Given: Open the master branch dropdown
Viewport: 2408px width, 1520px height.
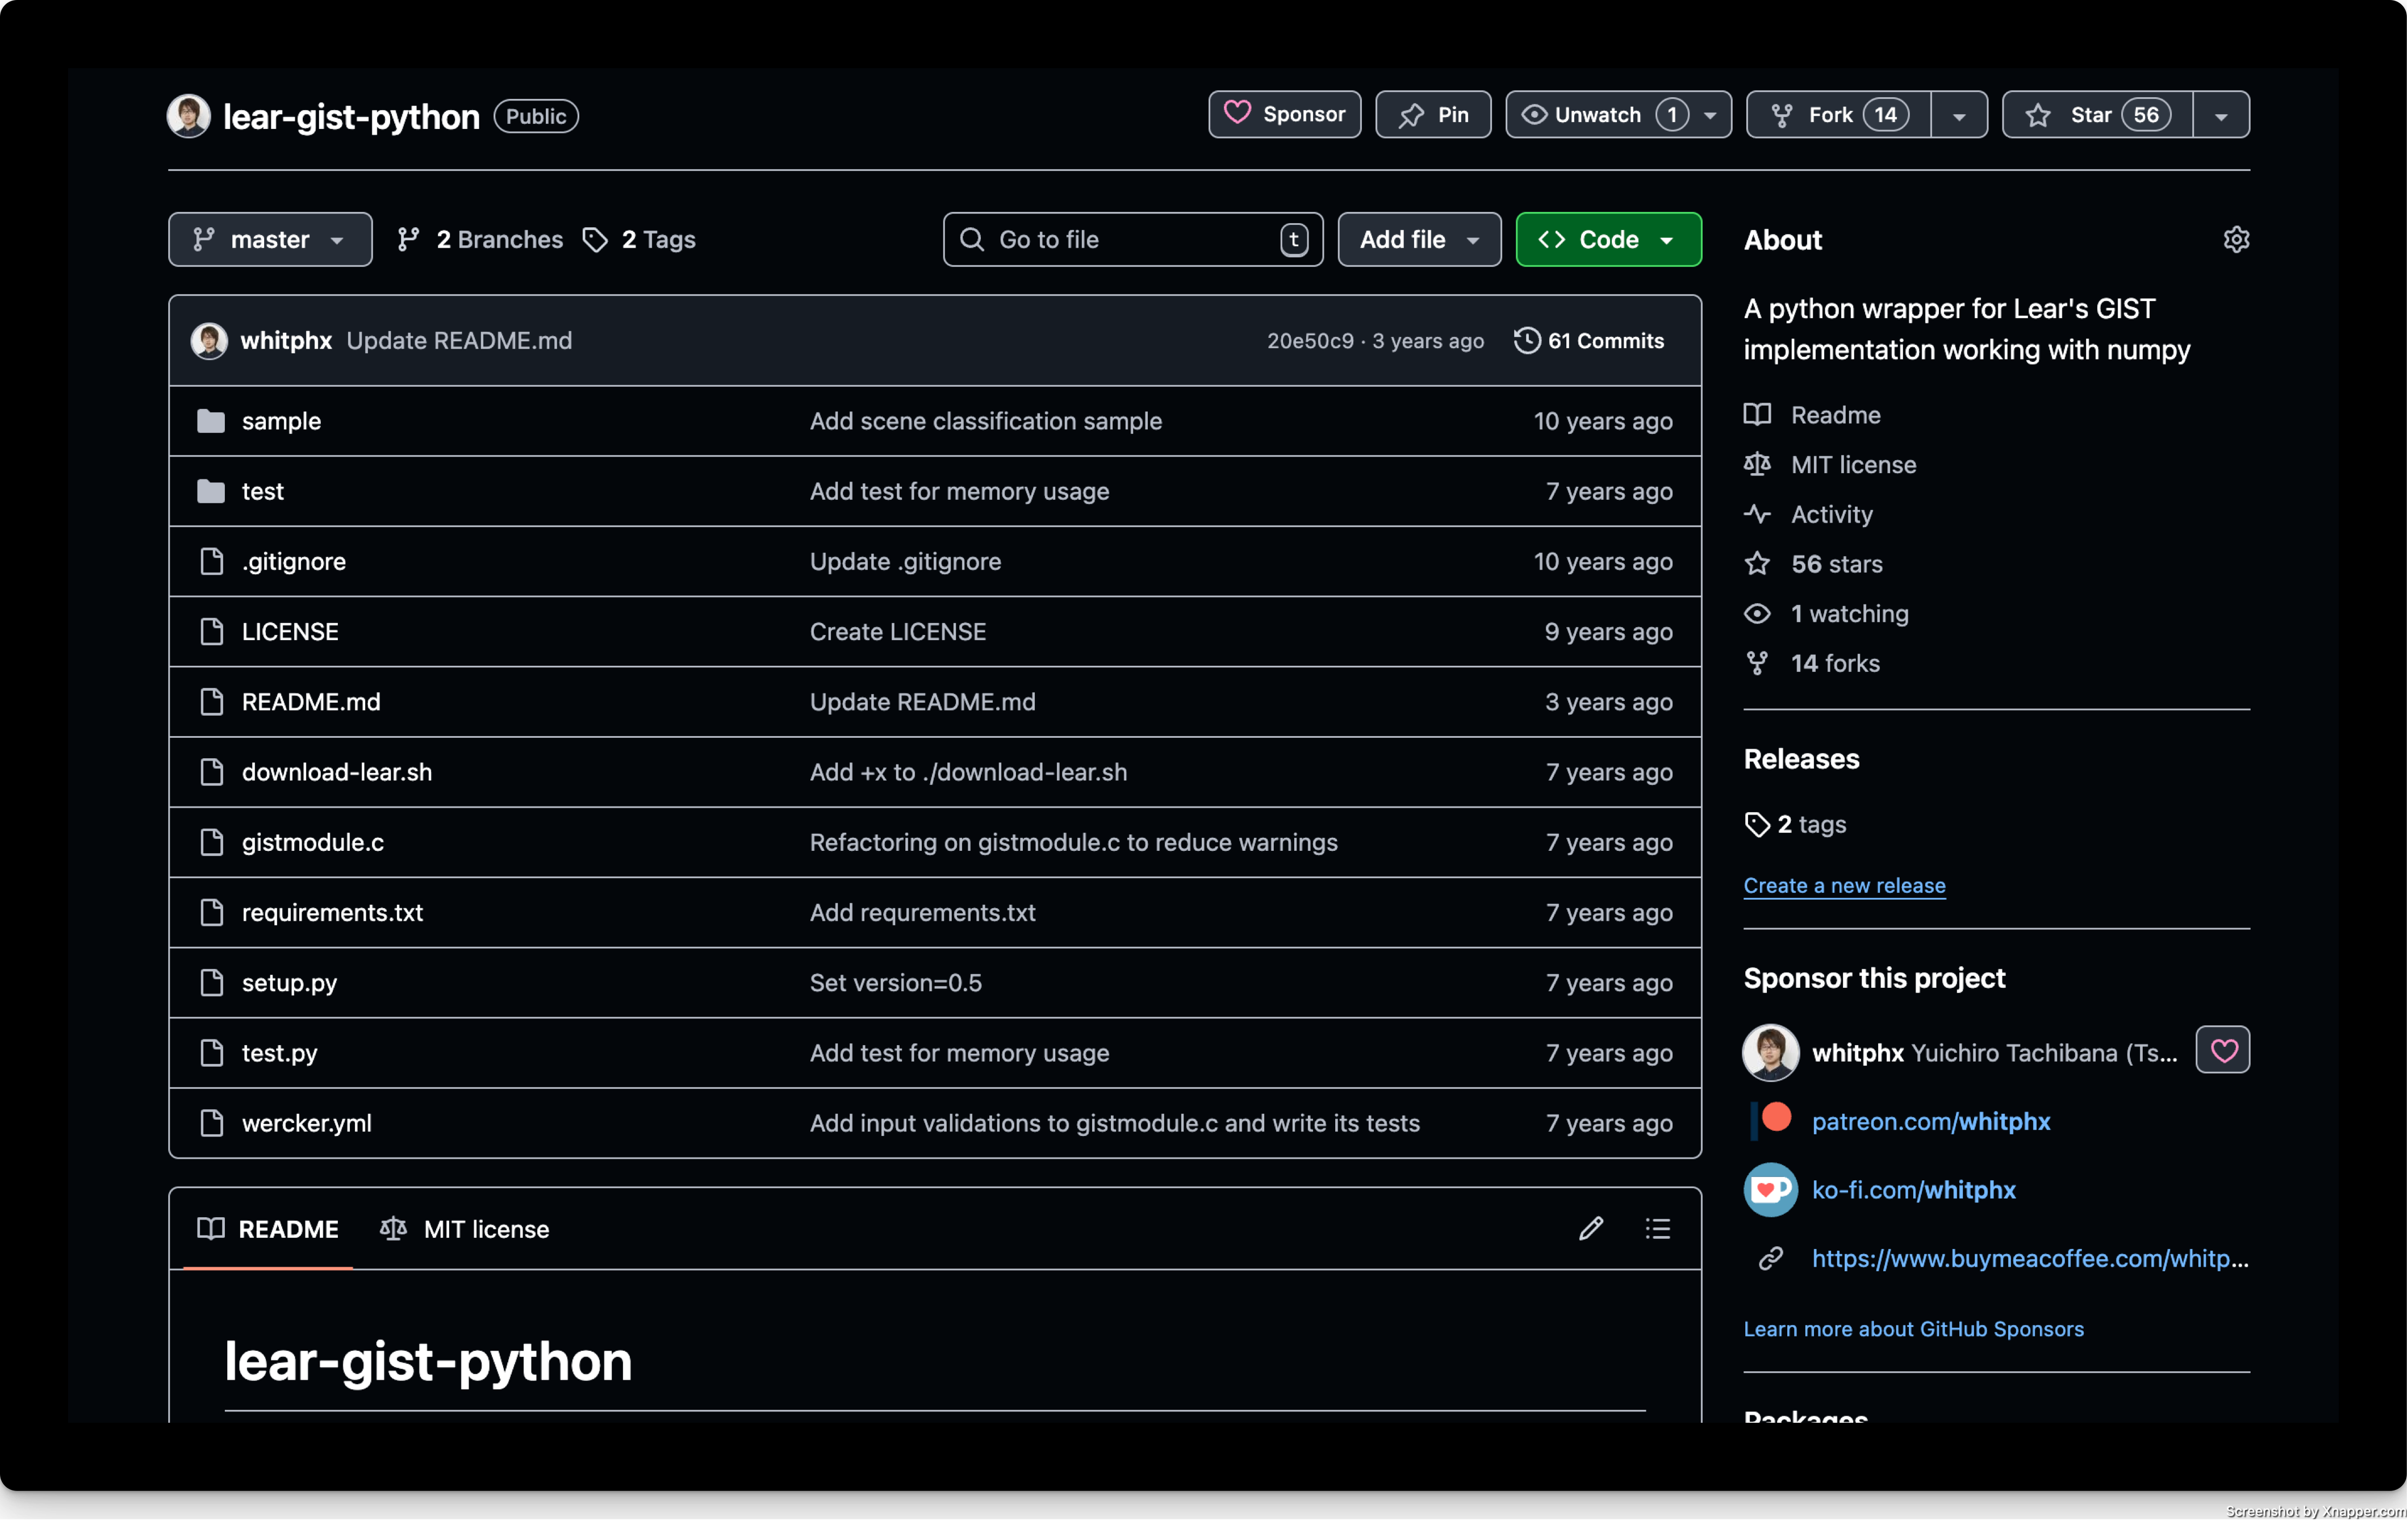Looking at the screenshot, I should click(270, 240).
